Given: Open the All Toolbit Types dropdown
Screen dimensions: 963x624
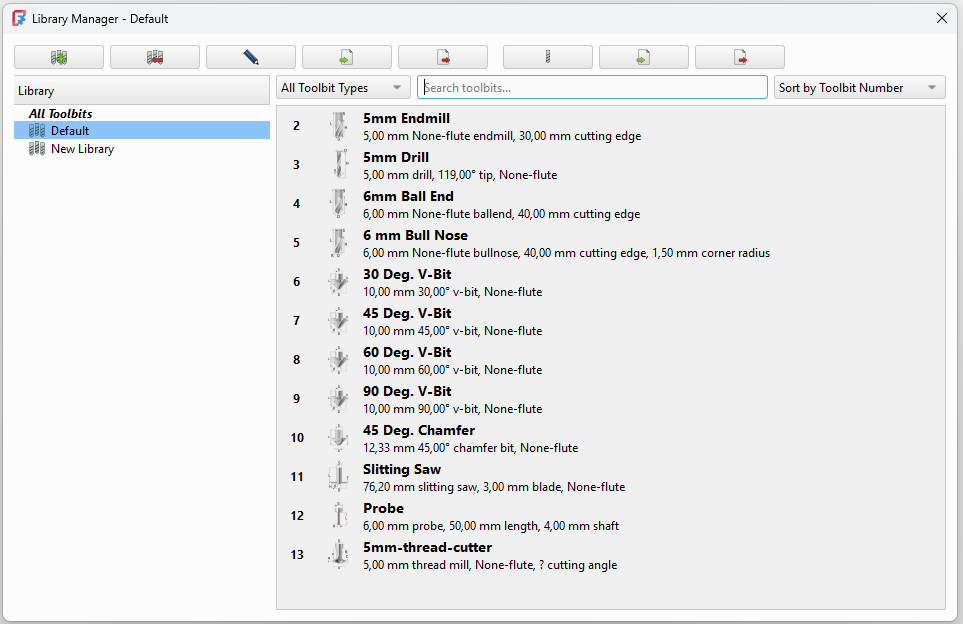Looking at the screenshot, I should [x=343, y=88].
